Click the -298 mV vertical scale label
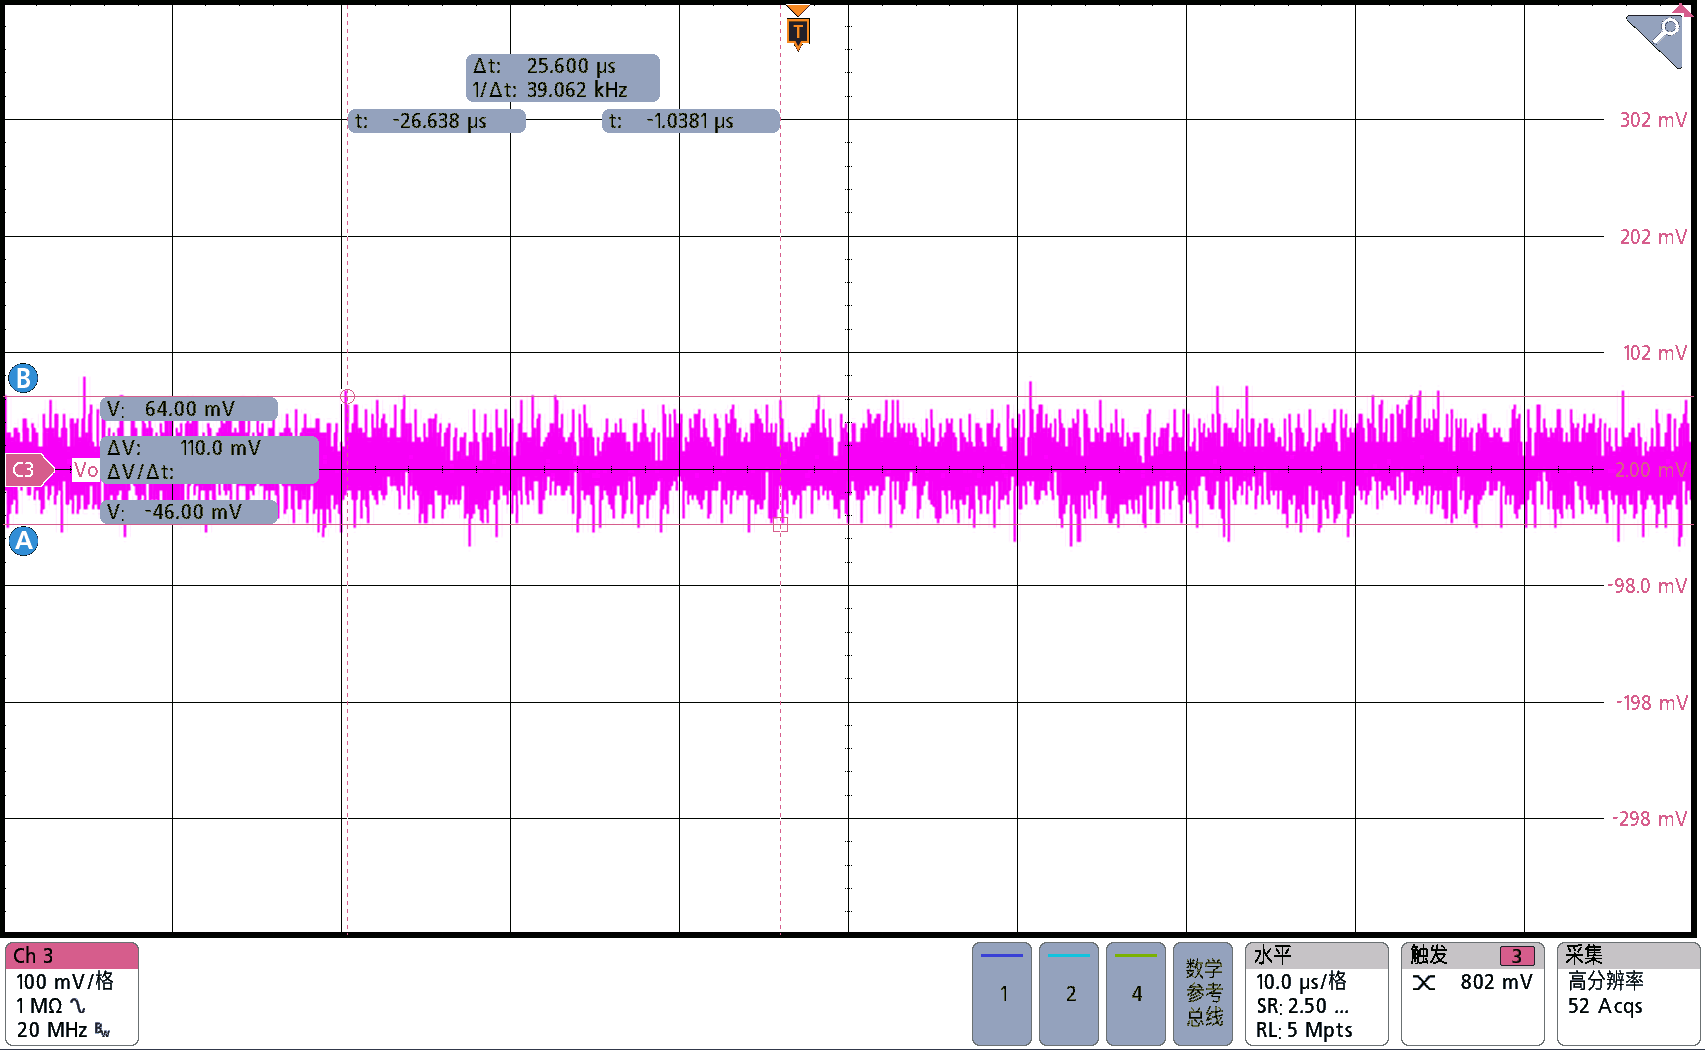The height and width of the screenshot is (1050, 1705). coord(1650,819)
